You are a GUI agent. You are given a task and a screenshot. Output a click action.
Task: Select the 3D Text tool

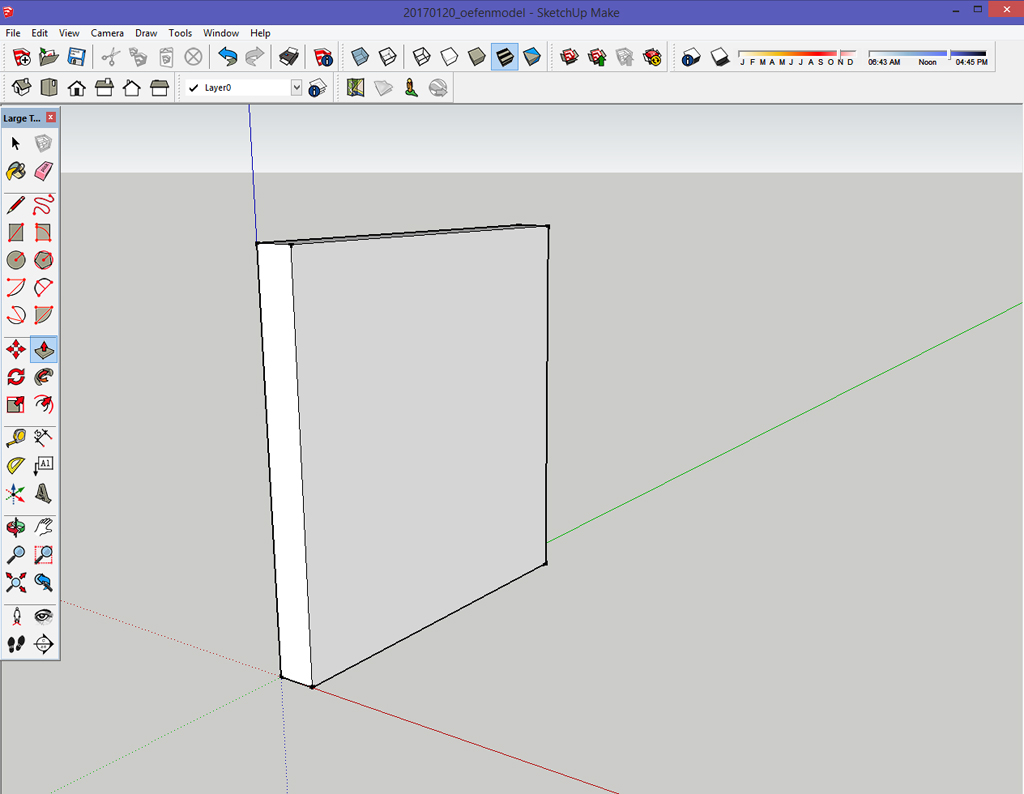click(x=43, y=493)
